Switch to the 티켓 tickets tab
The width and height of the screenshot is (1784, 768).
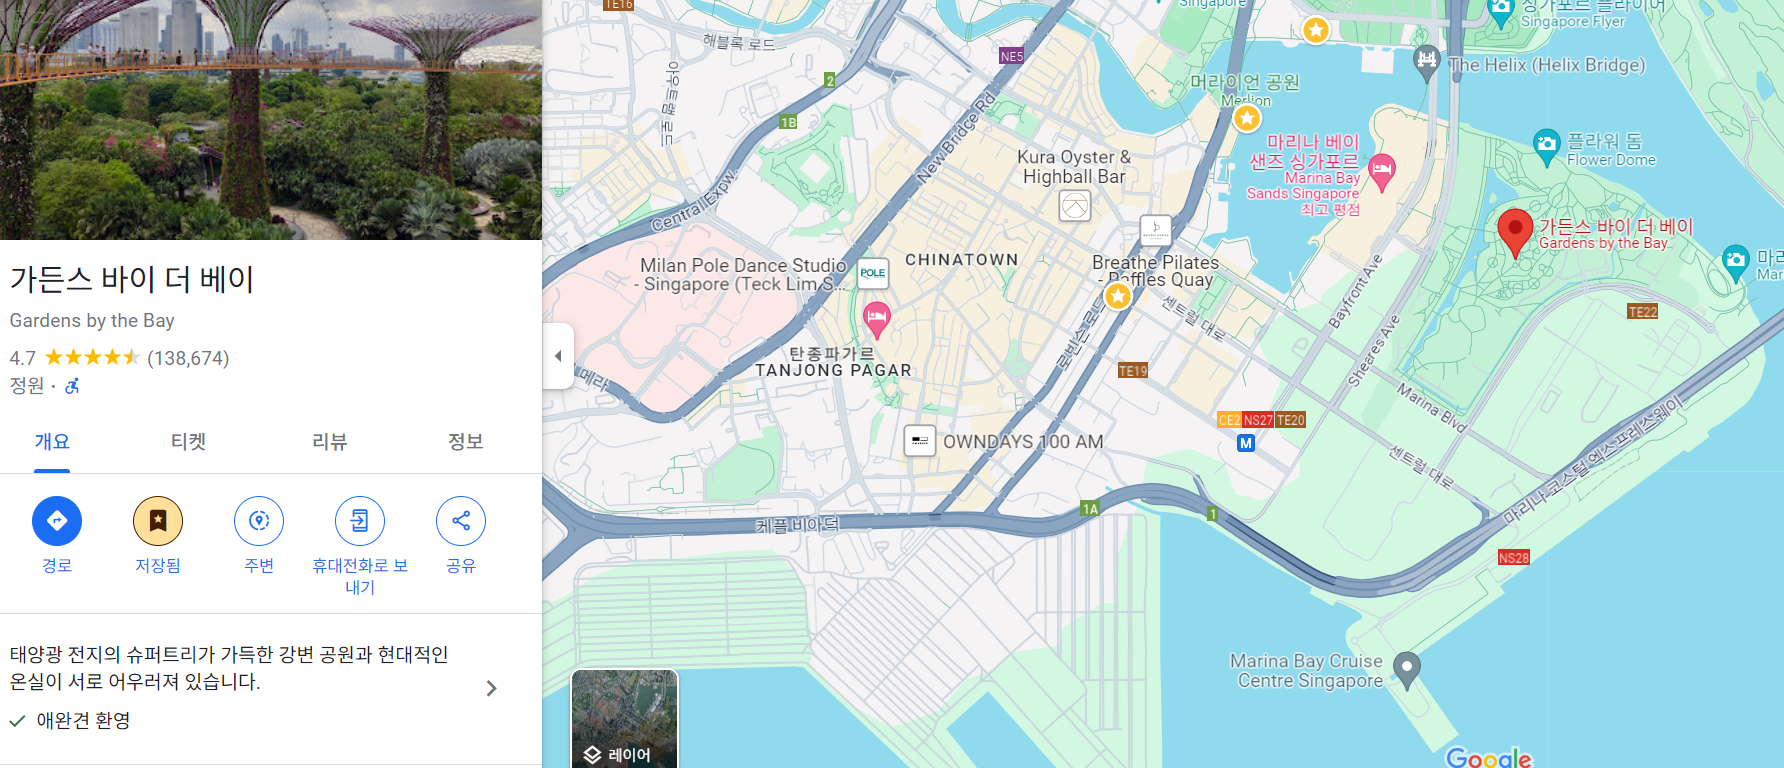tap(188, 442)
